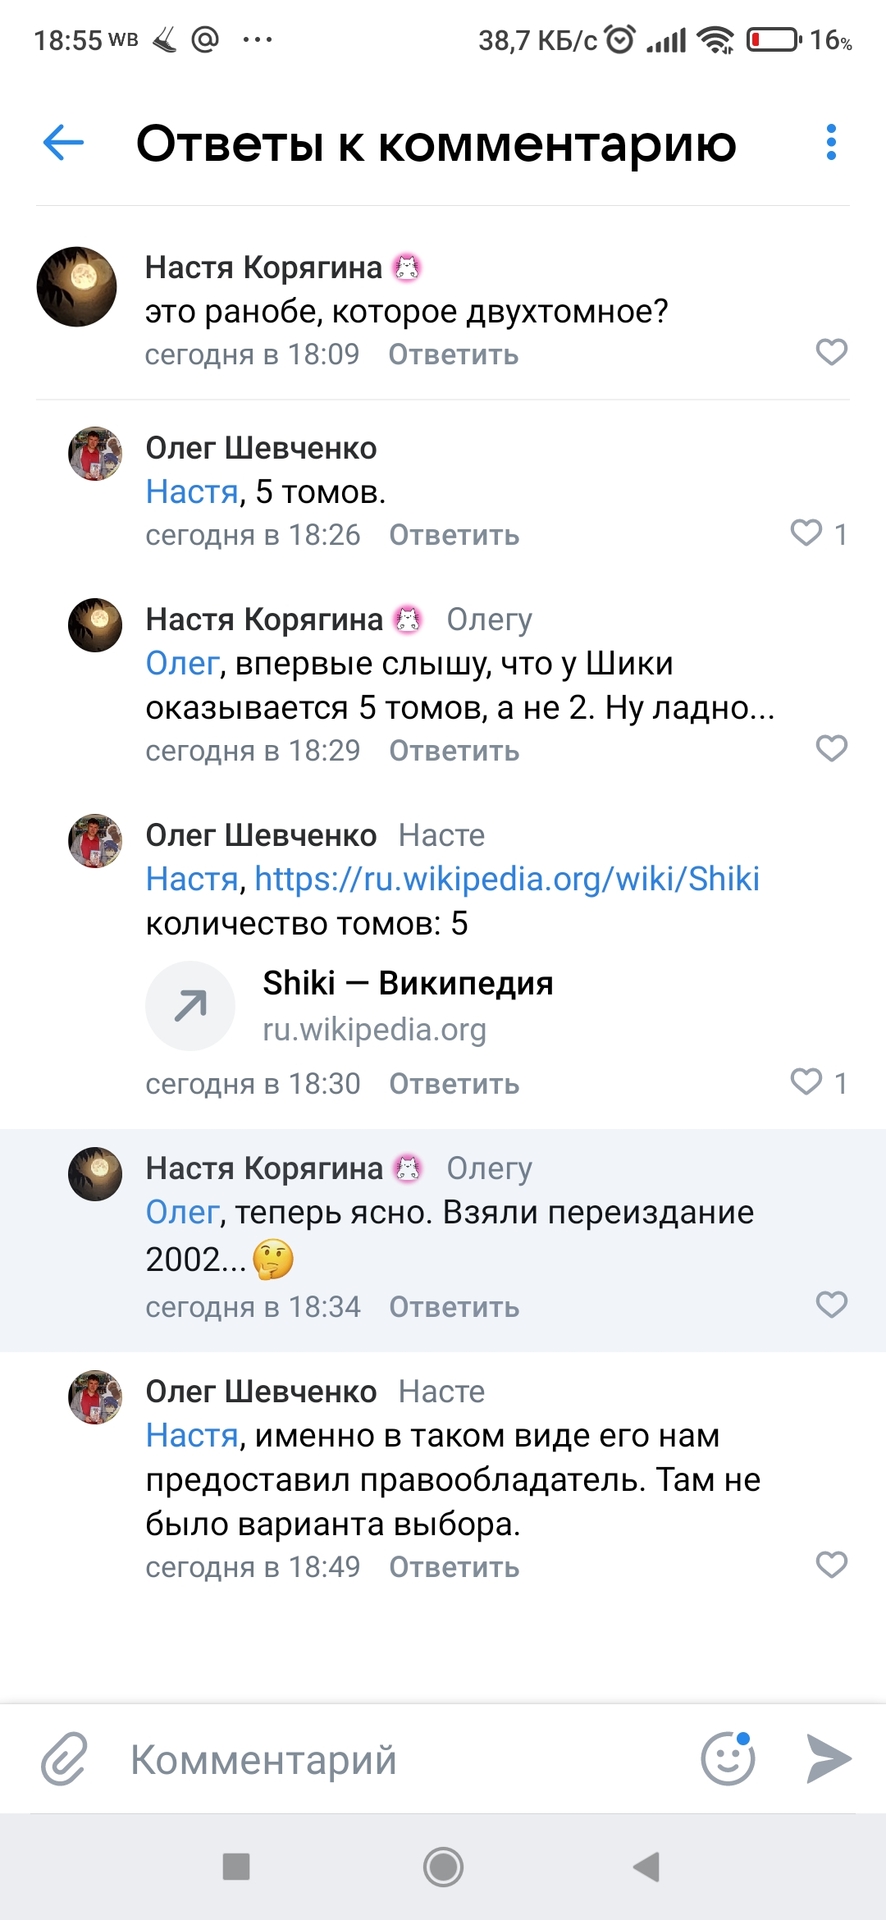Viewport: 886px width, 1920px height.
Task: Tap the back arrow in header
Action: coord(63,143)
